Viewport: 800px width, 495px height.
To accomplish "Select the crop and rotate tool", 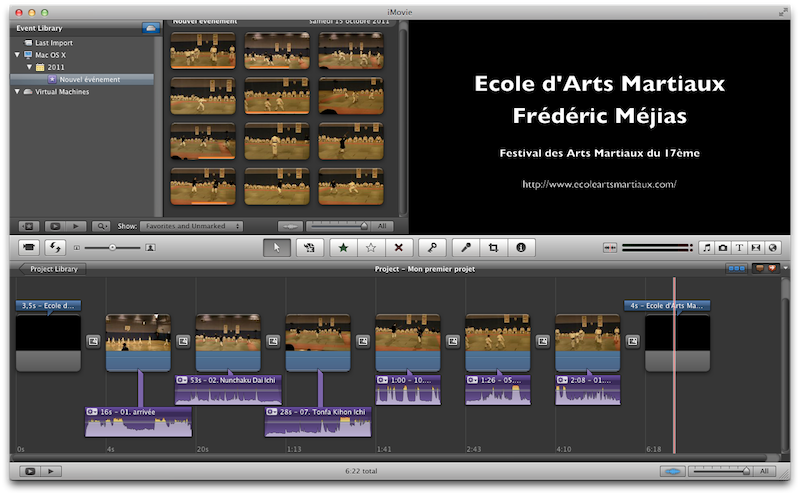I will pyautogui.click(x=493, y=248).
